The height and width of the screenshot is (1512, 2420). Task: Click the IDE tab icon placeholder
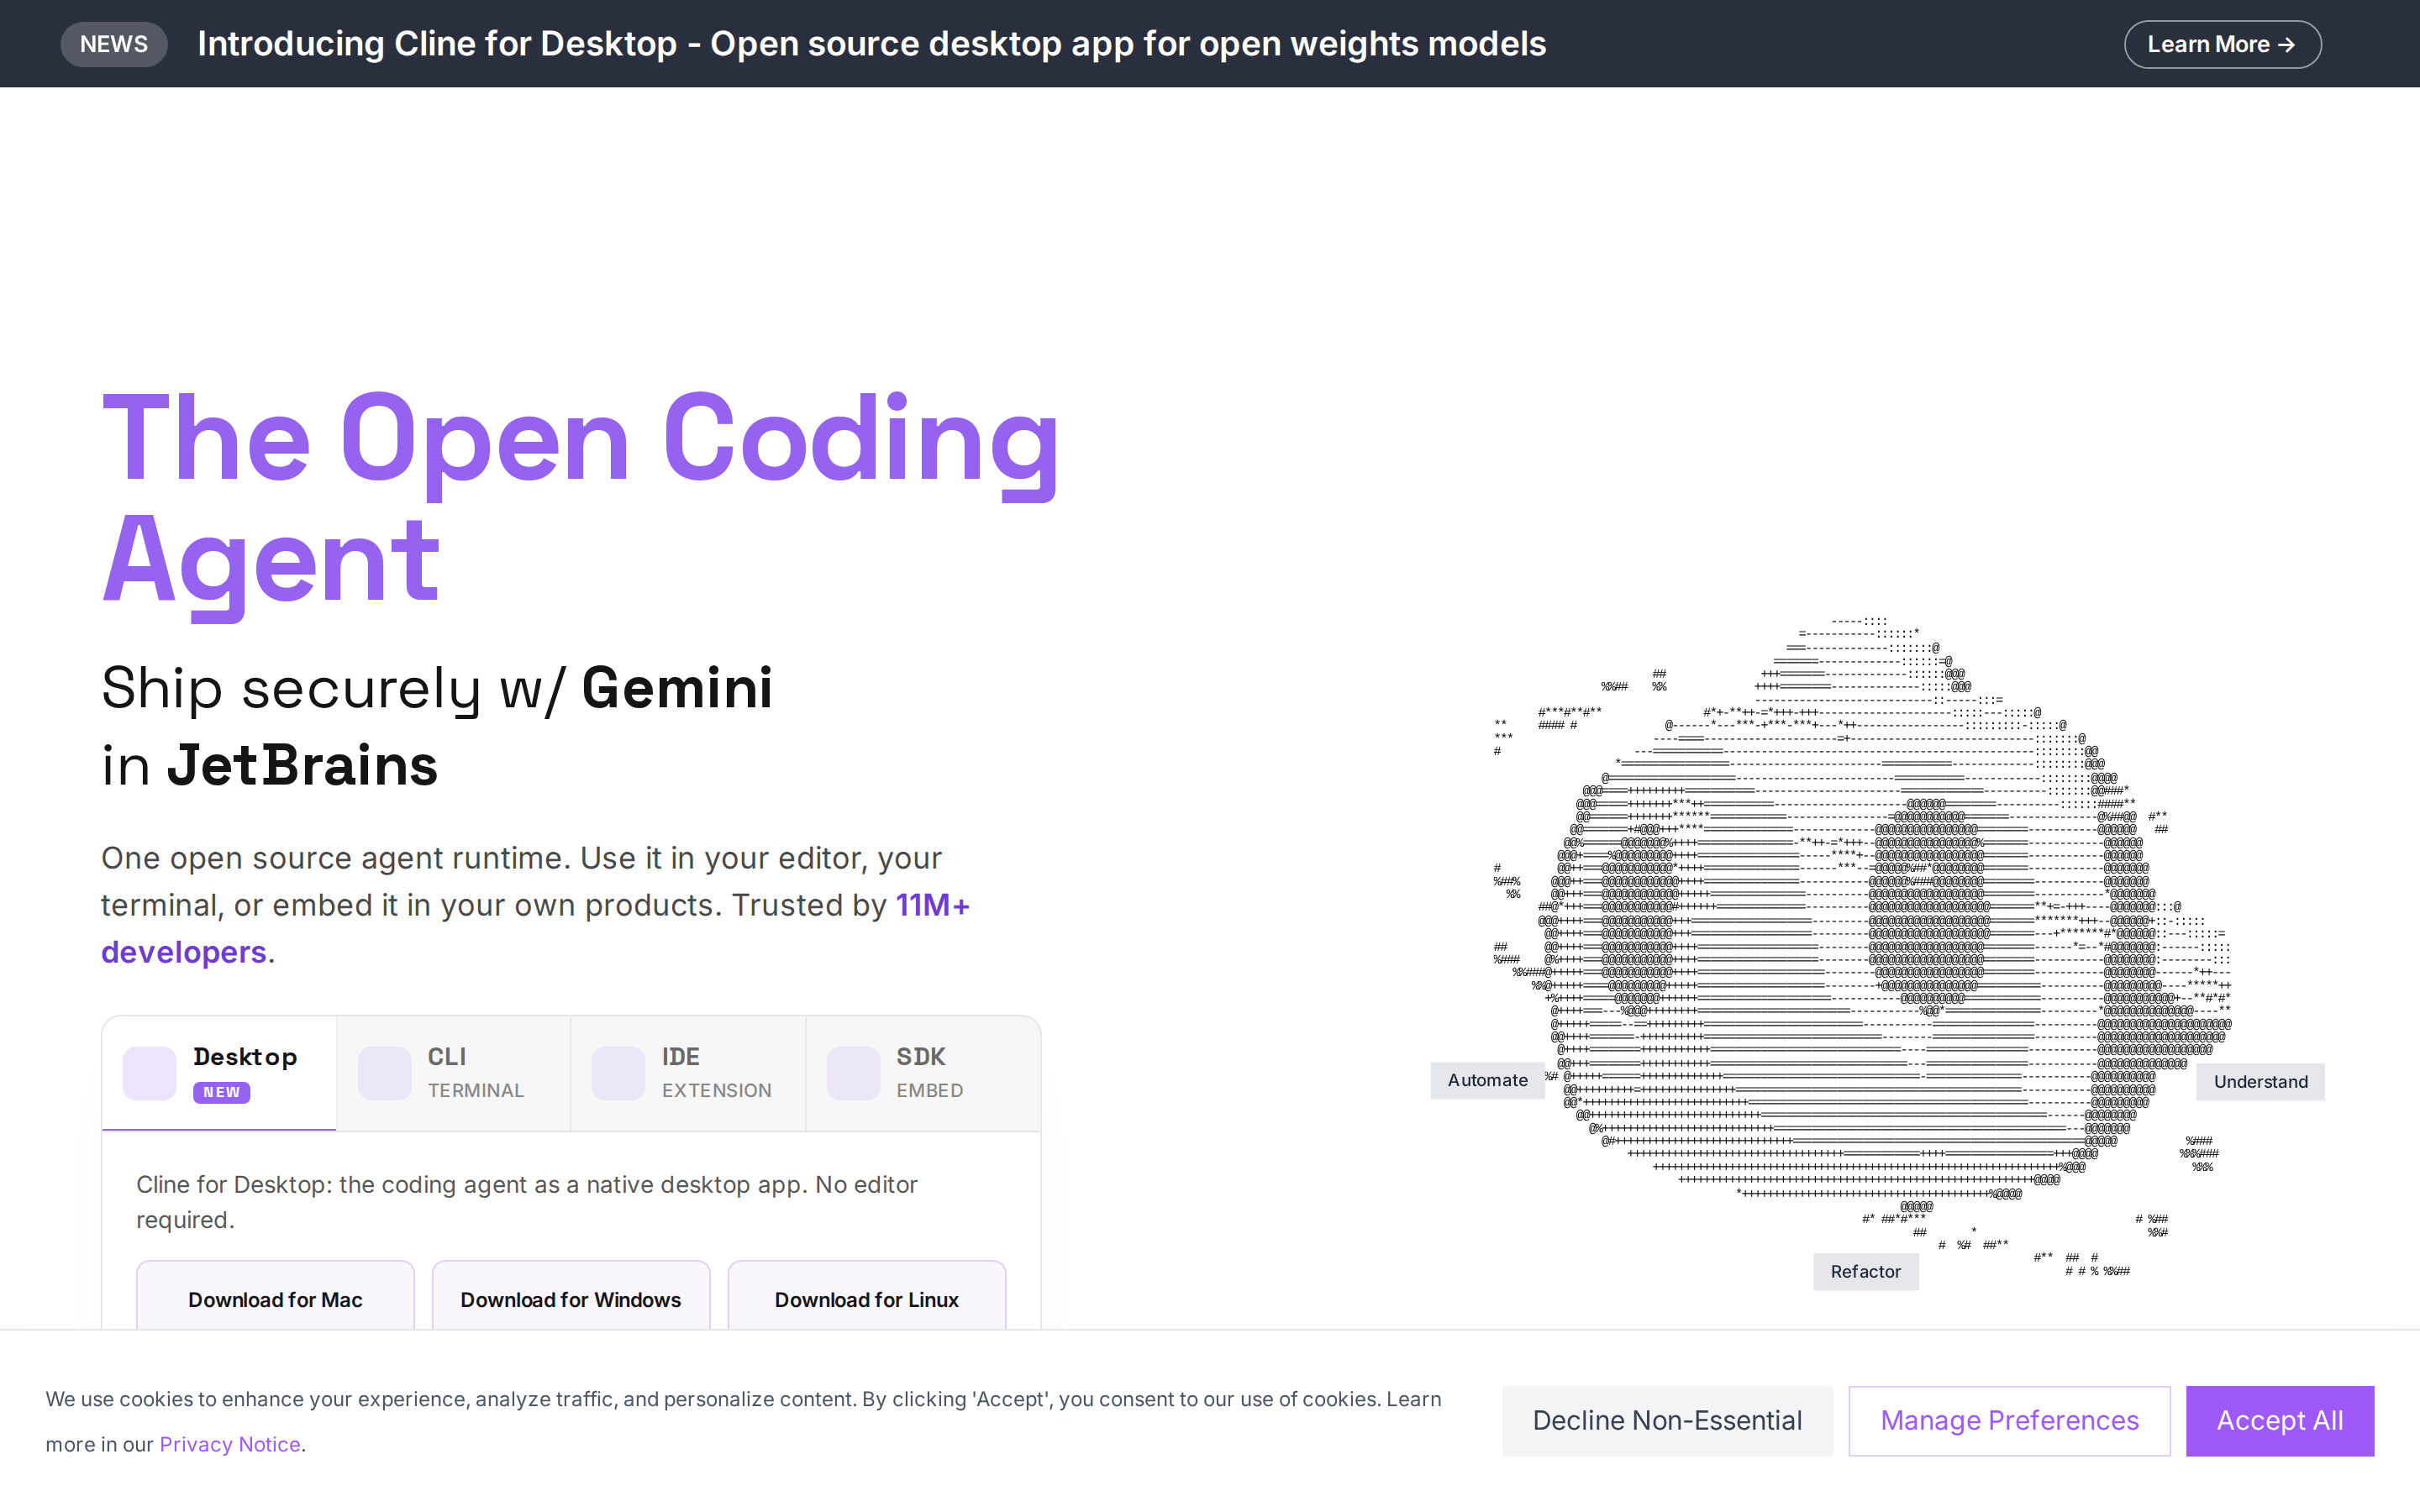pyautogui.click(x=618, y=1073)
